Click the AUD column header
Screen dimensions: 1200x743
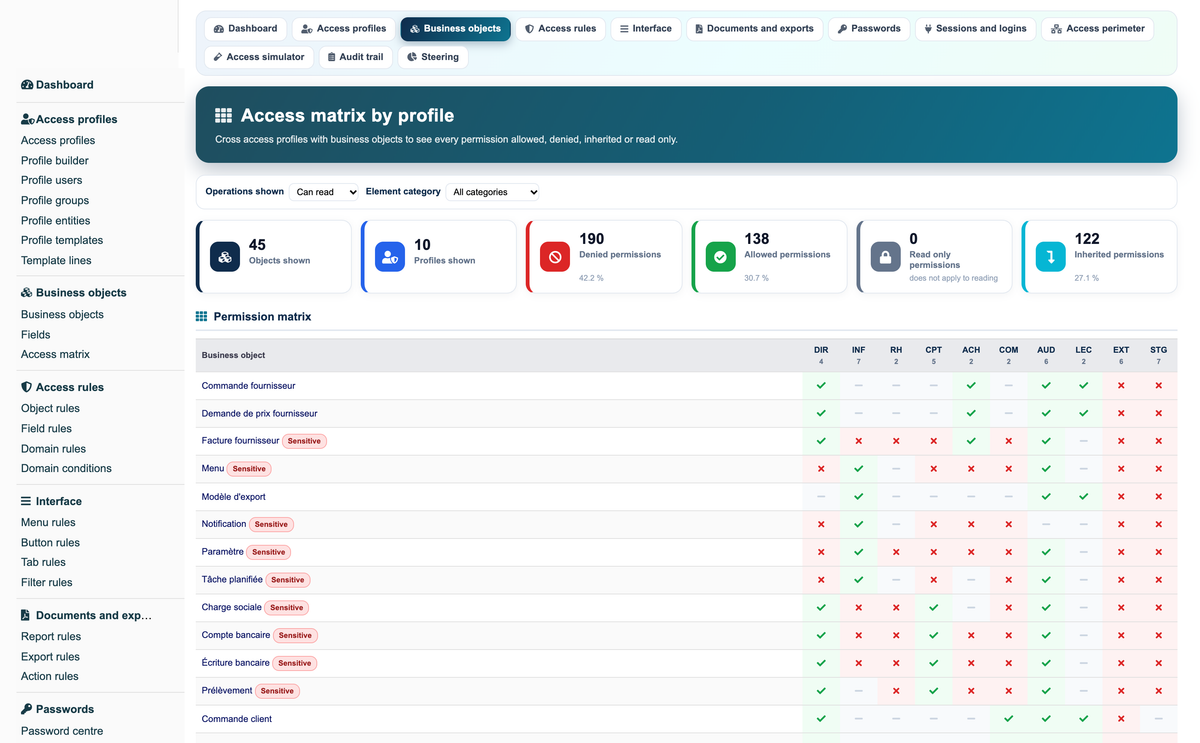pyautogui.click(x=1046, y=355)
